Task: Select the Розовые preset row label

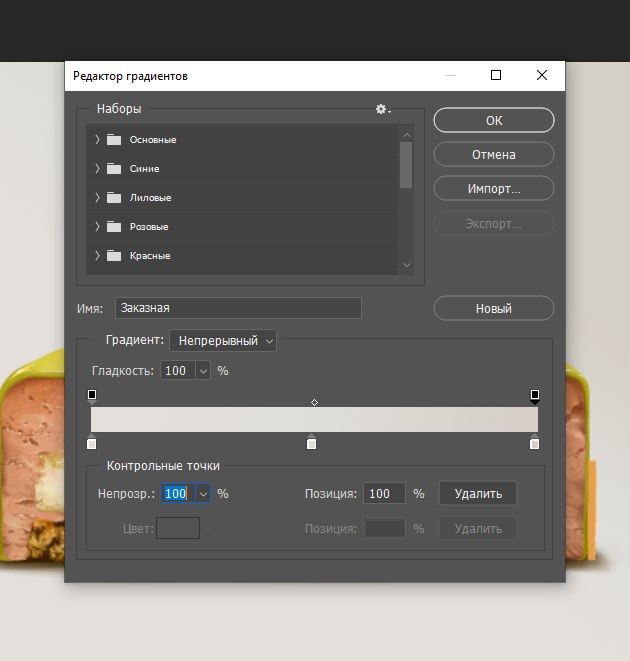Action: pos(149,227)
